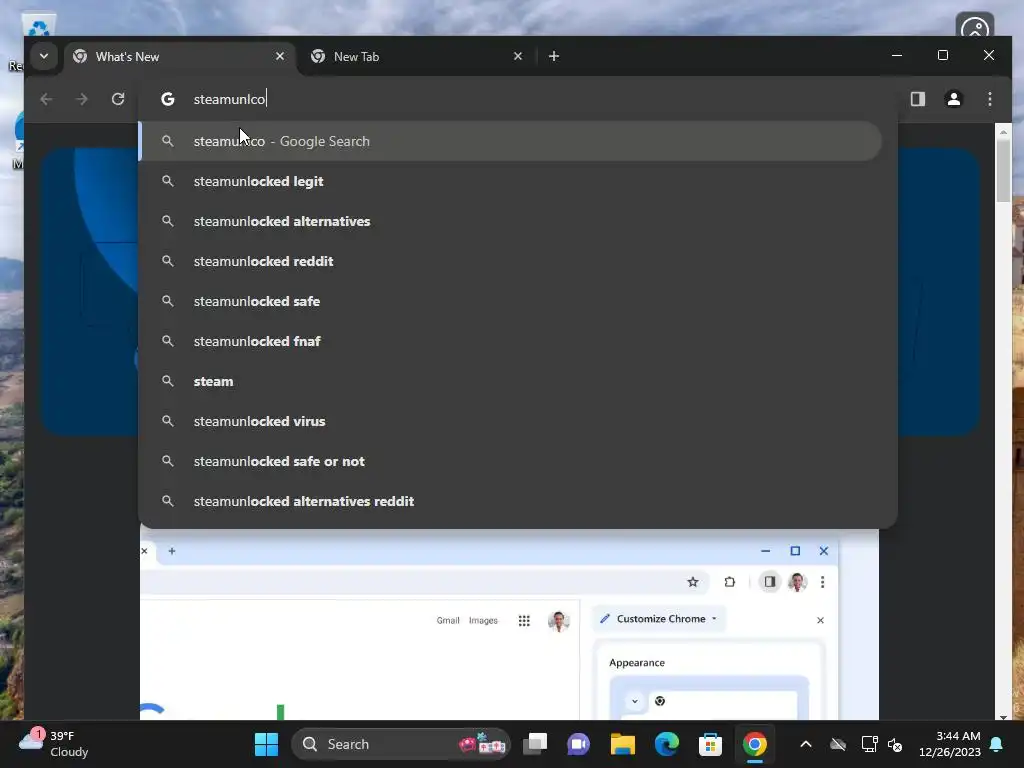Image resolution: width=1024 pixels, height=768 pixels.
Task: Click the page's vertical scrollbar thumb
Action: click(x=1003, y=170)
